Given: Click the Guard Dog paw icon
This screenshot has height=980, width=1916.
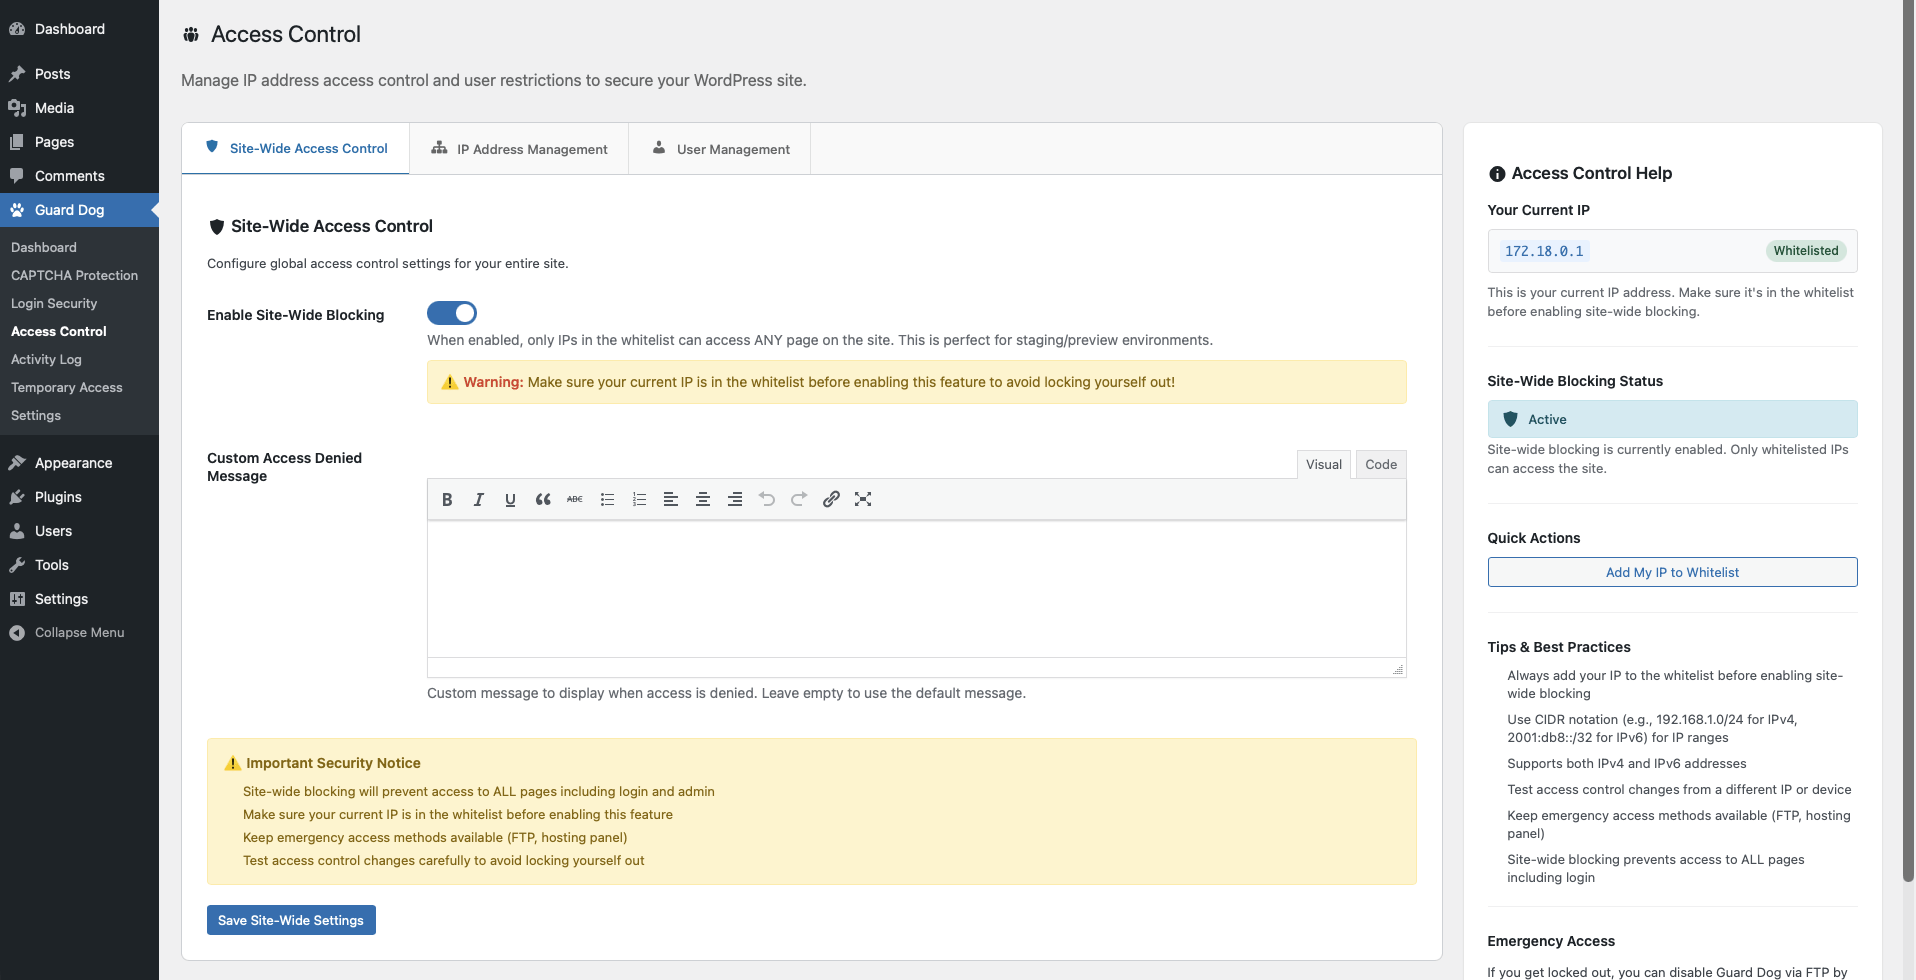Looking at the screenshot, I should (x=17, y=210).
